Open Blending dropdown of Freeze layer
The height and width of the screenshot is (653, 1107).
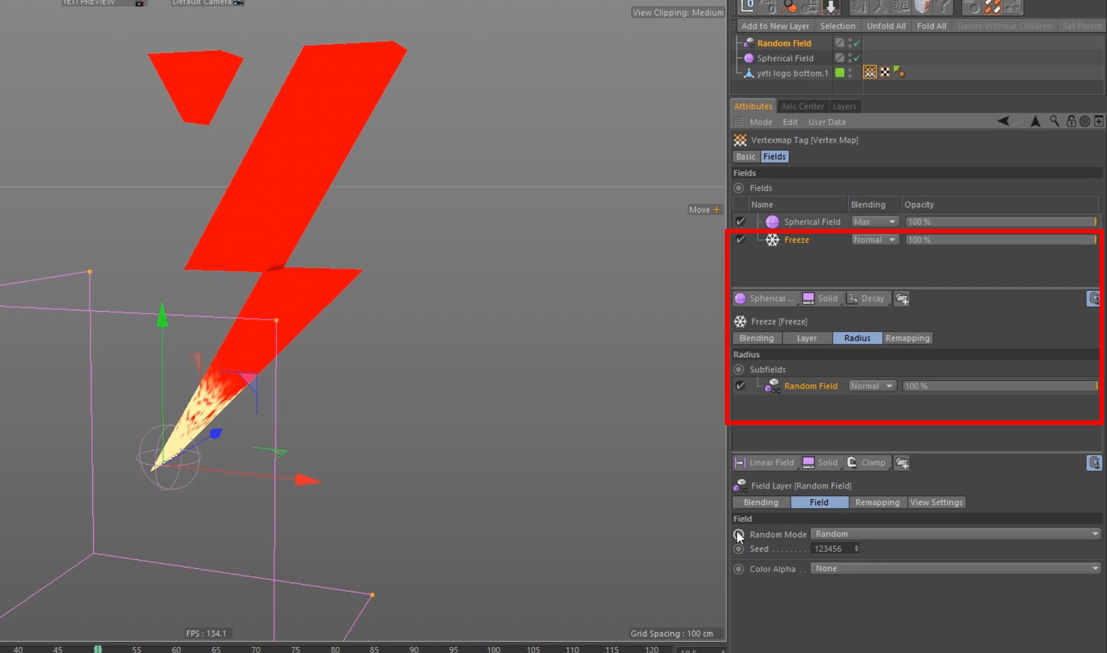coord(874,240)
